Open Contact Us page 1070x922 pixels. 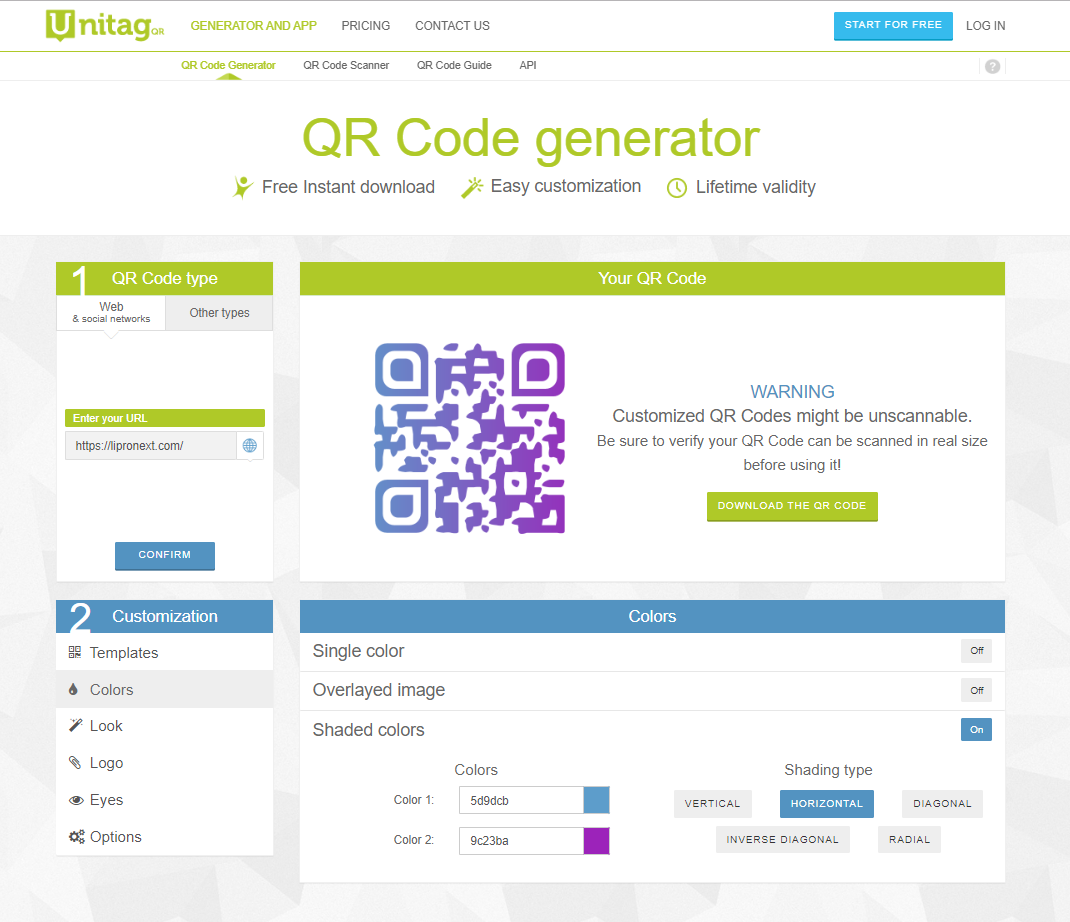(452, 26)
